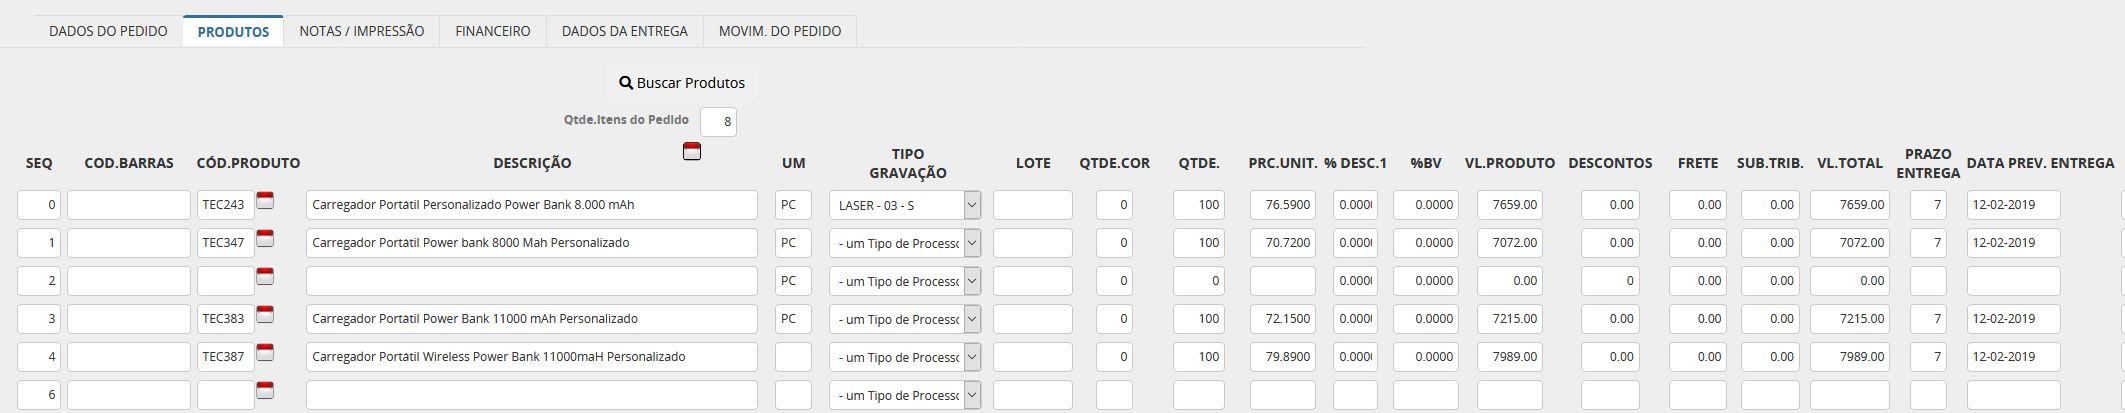Viewport: 2125px width, 413px height.
Task: Click the calendar icon in empty row 2
Action: (265, 276)
